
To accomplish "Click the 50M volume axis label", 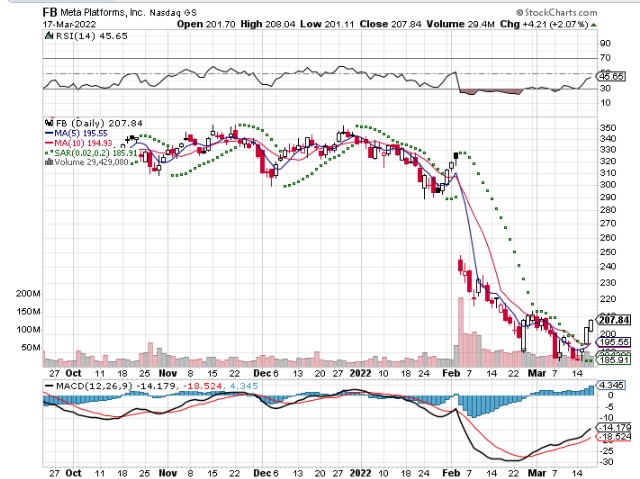I will point(30,347).
